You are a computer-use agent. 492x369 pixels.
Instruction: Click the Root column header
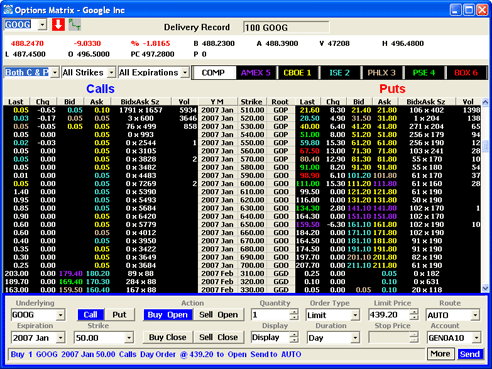tap(280, 102)
